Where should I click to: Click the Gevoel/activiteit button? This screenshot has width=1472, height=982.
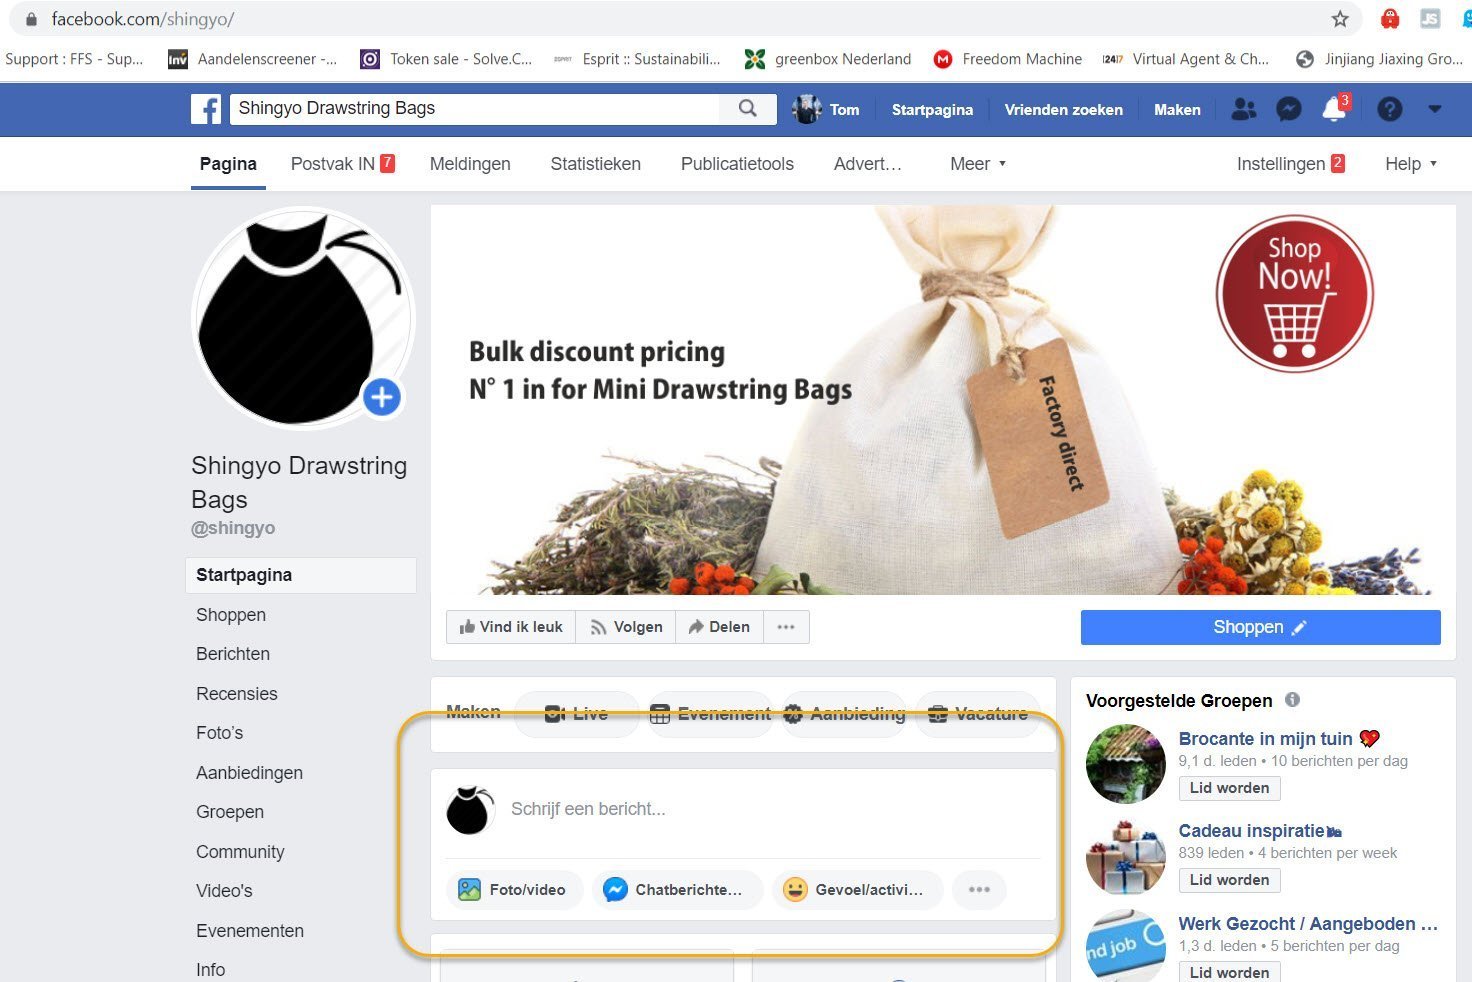pyautogui.click(x=857, y=889)
